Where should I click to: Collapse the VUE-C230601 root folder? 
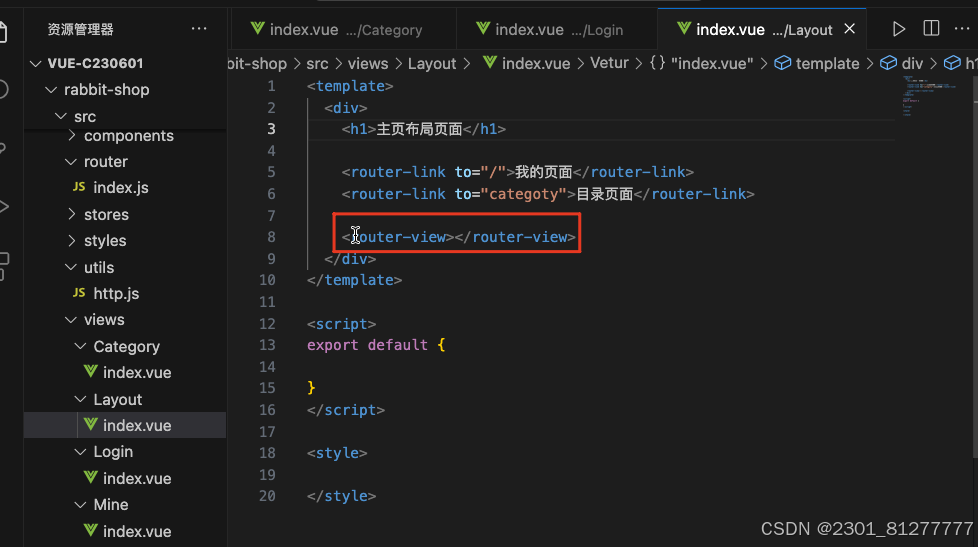36,64
